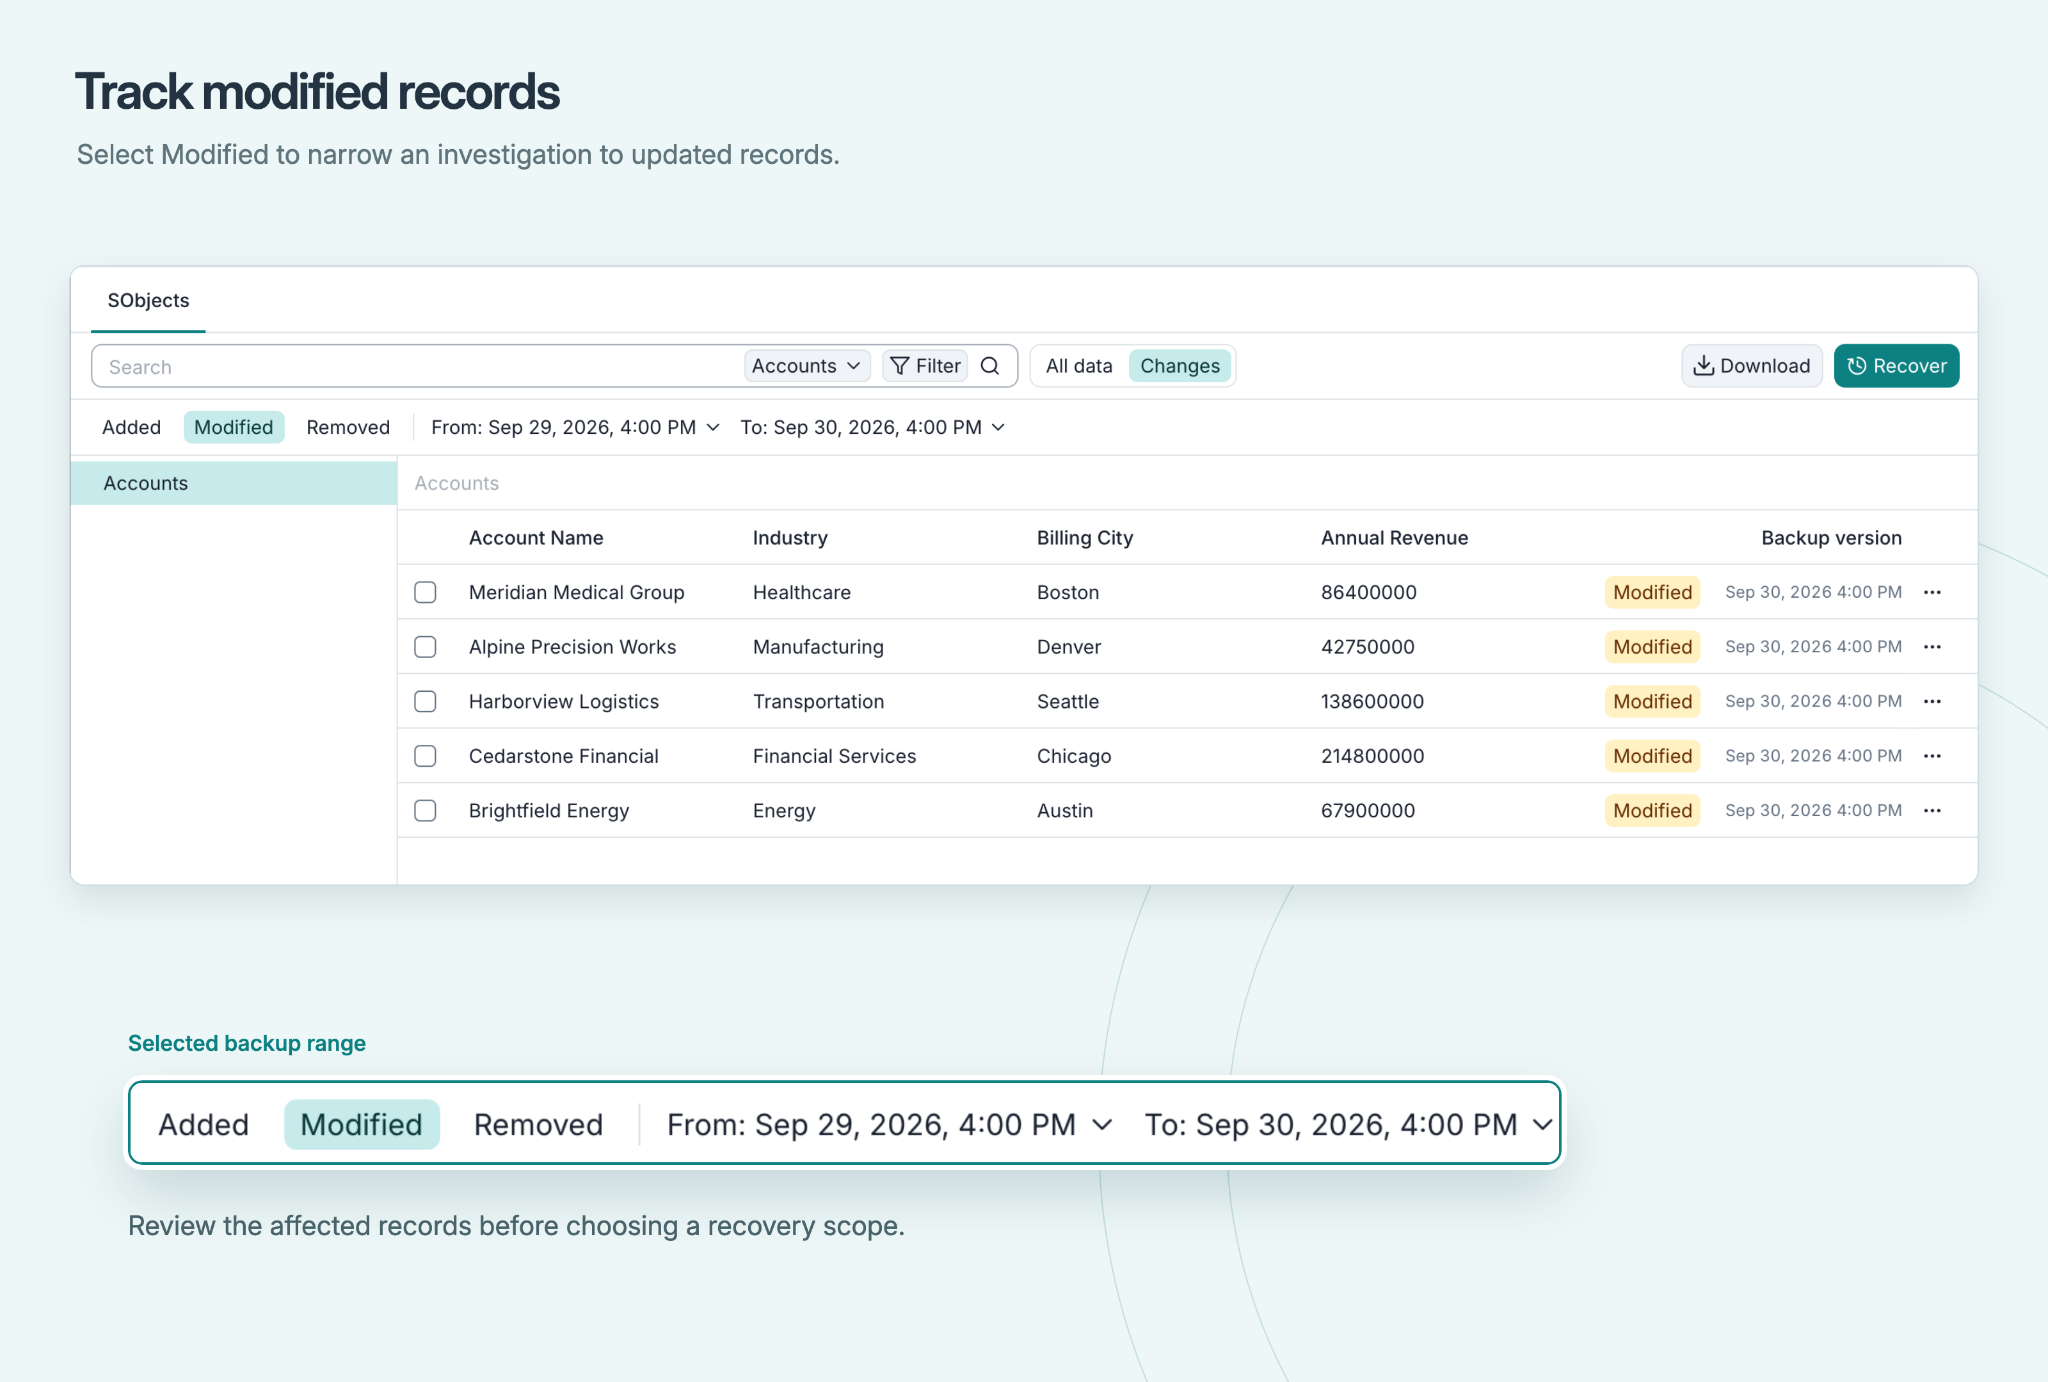
Task: Open more options for Brightfield Energy
Action: [x=1932, y=810]
